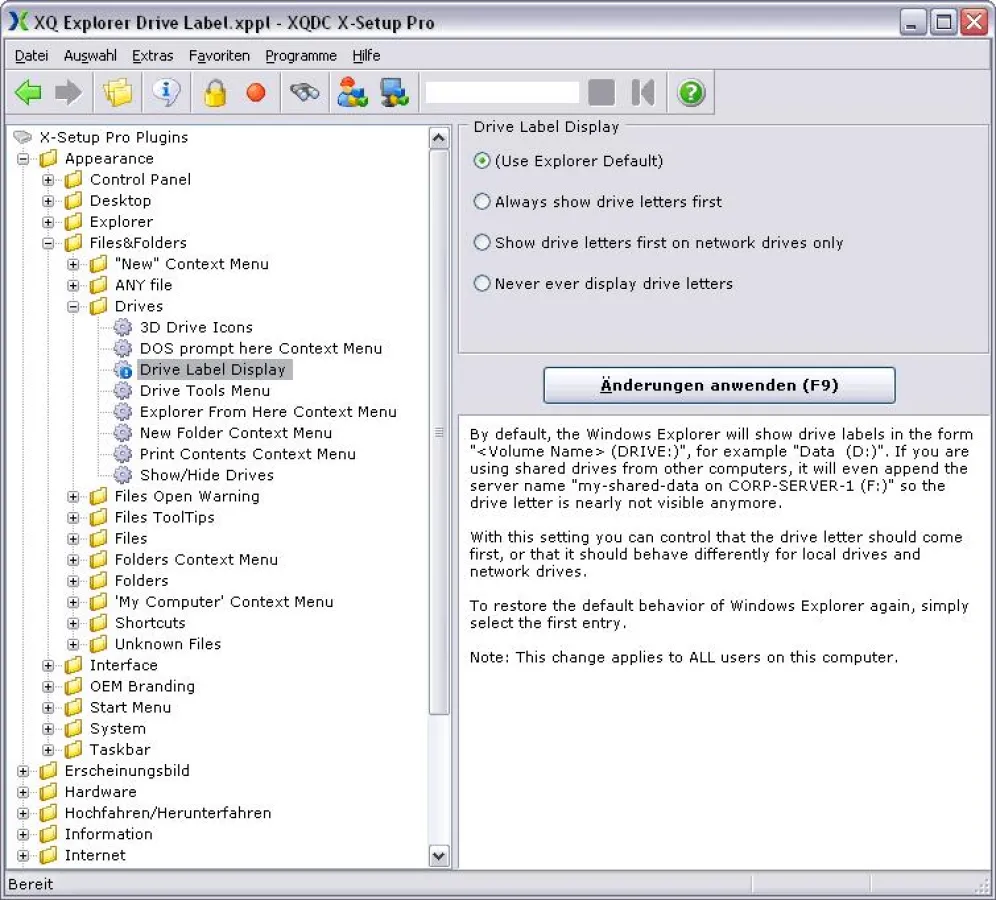
Task: Click the green back arrow in toolbar
Action: (29, 93)
